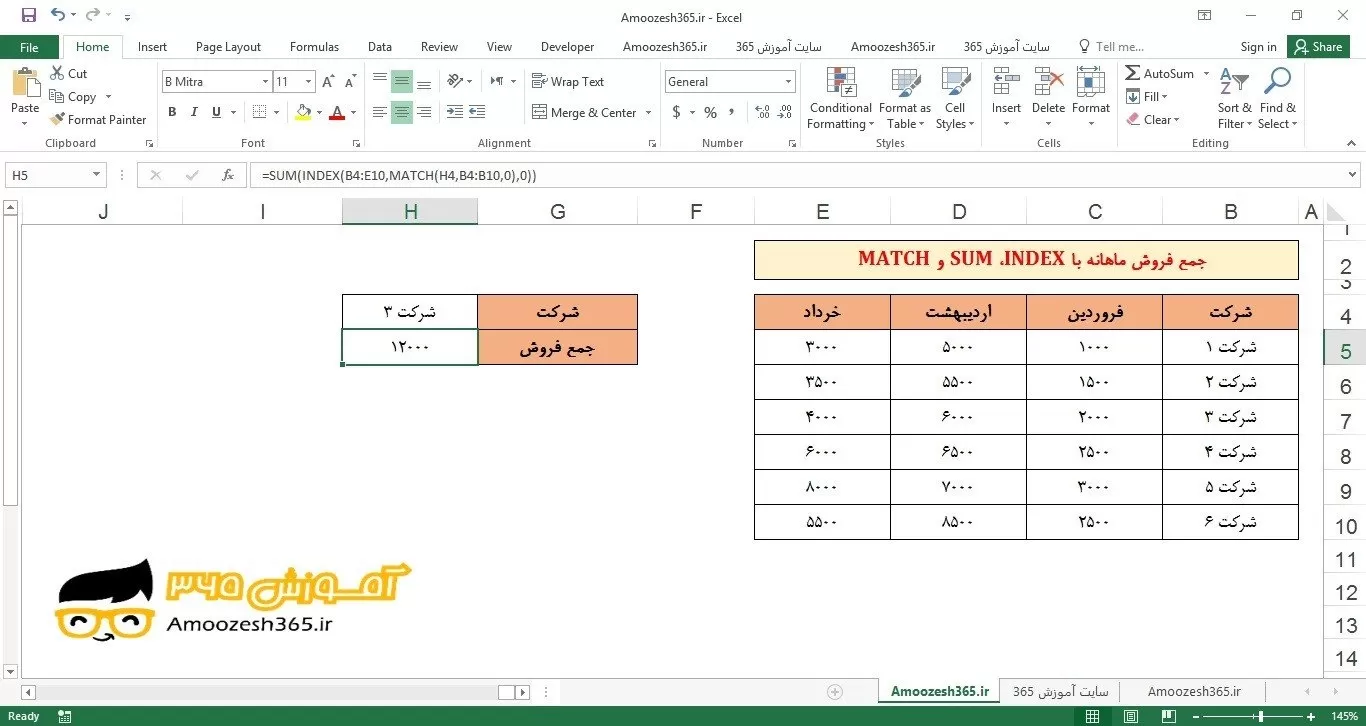Screen dimensions: 1366x726
Task: Apply Percent Style
Action: pyautogui.click(x=710, y=113)
